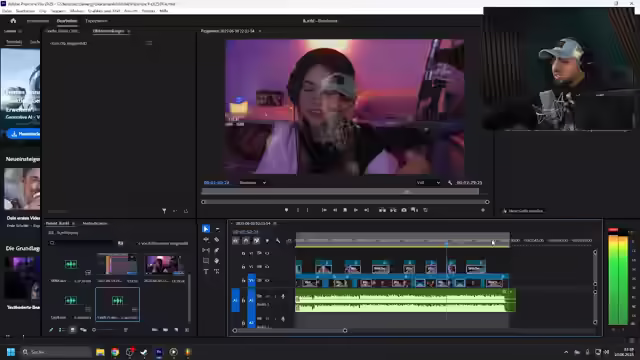
Task: Open the Hilfe menu in menu bar
Action: point(164,11)
